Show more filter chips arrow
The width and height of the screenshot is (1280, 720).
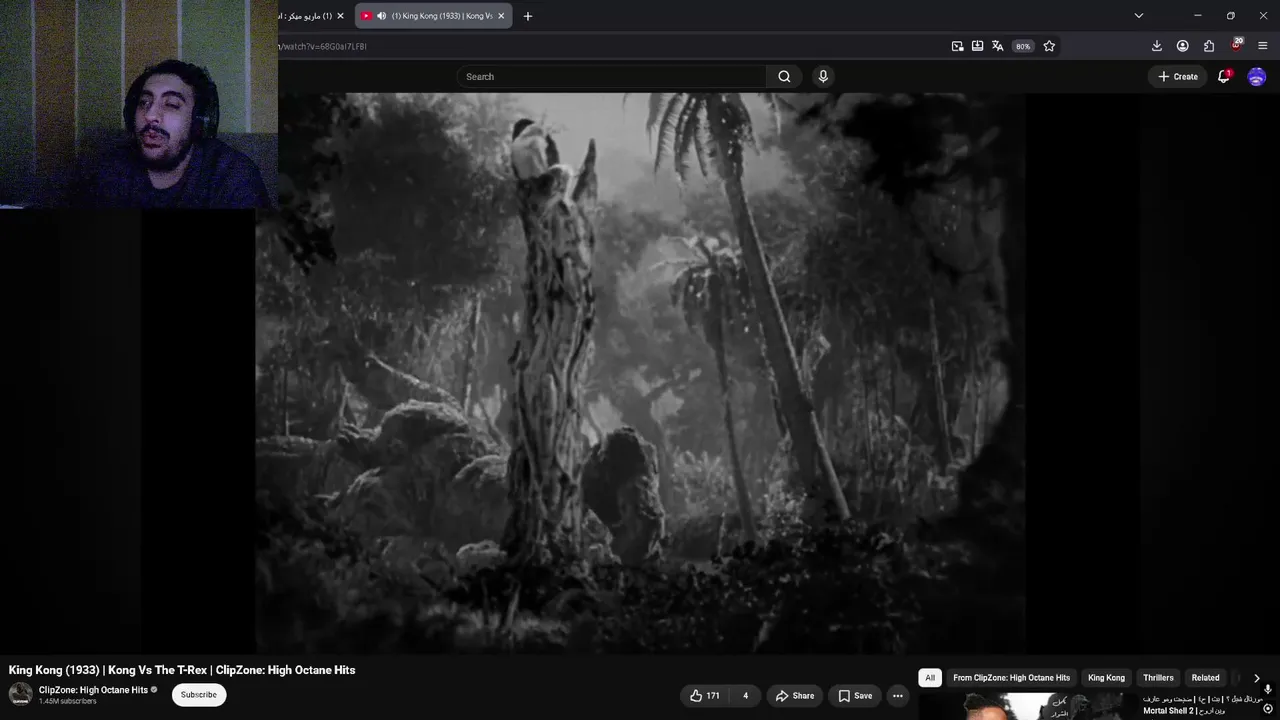[1257, 678]
